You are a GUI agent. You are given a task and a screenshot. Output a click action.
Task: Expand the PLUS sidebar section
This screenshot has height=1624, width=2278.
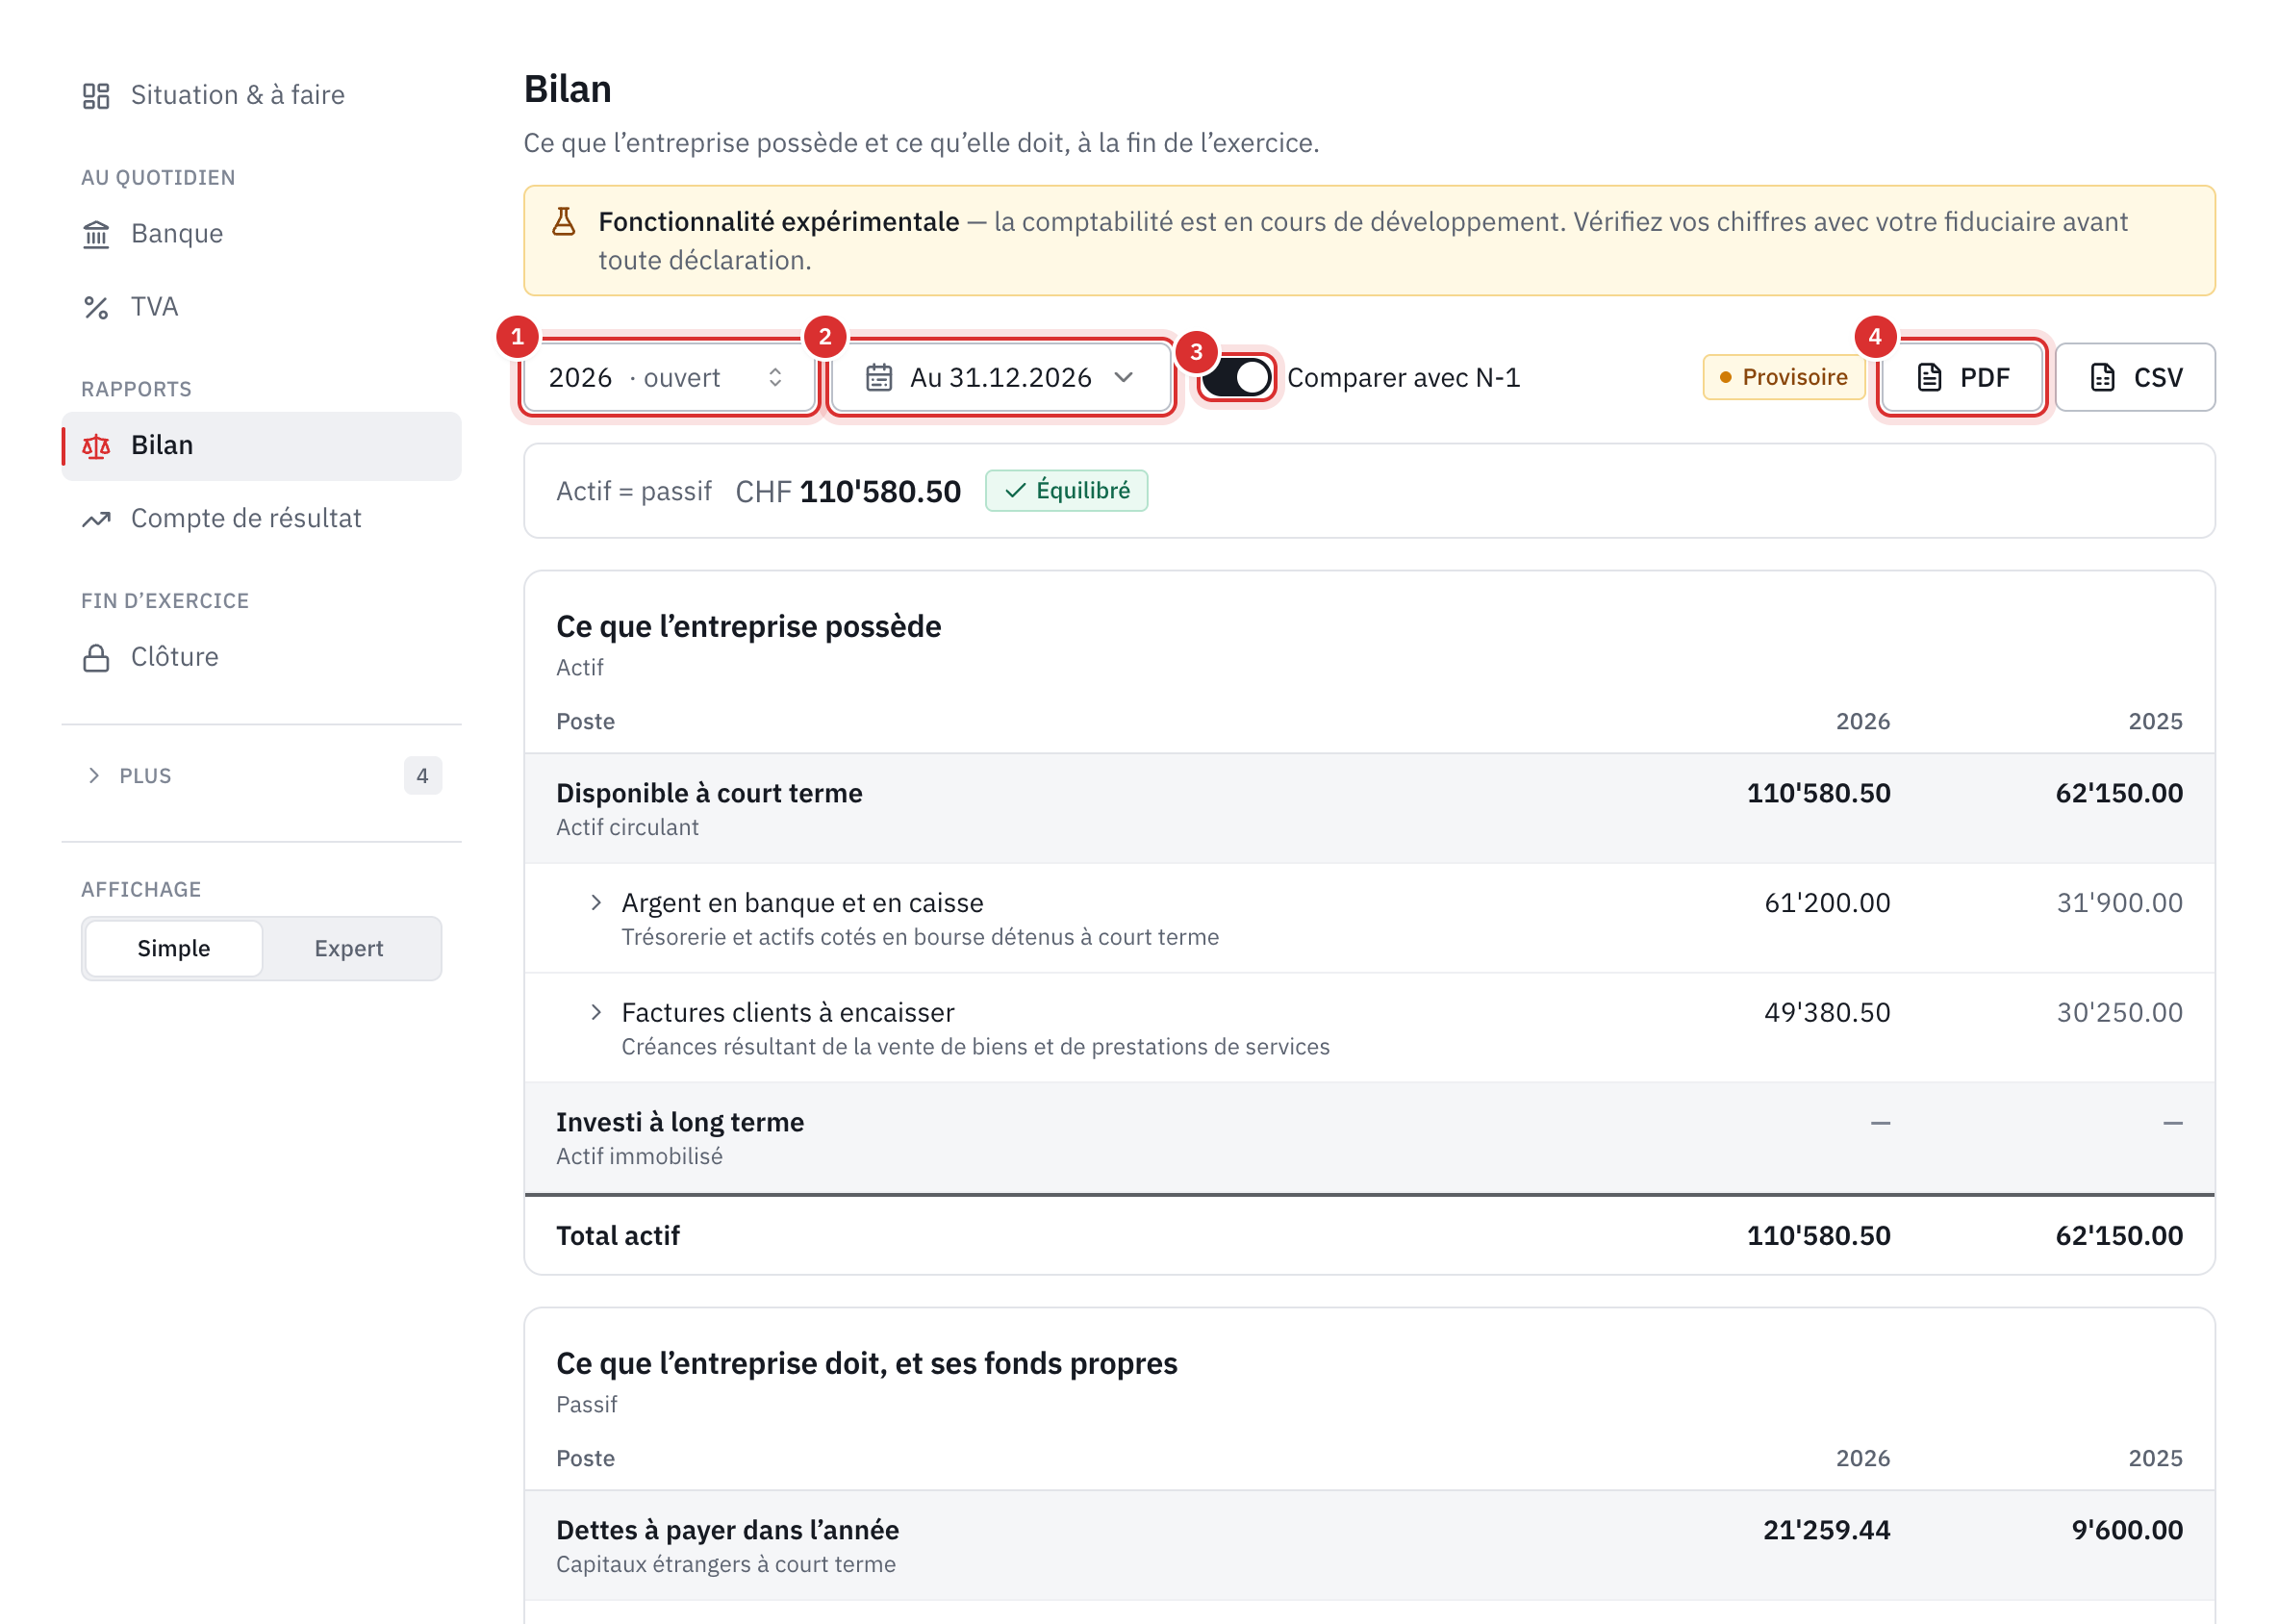pos(262,776)
